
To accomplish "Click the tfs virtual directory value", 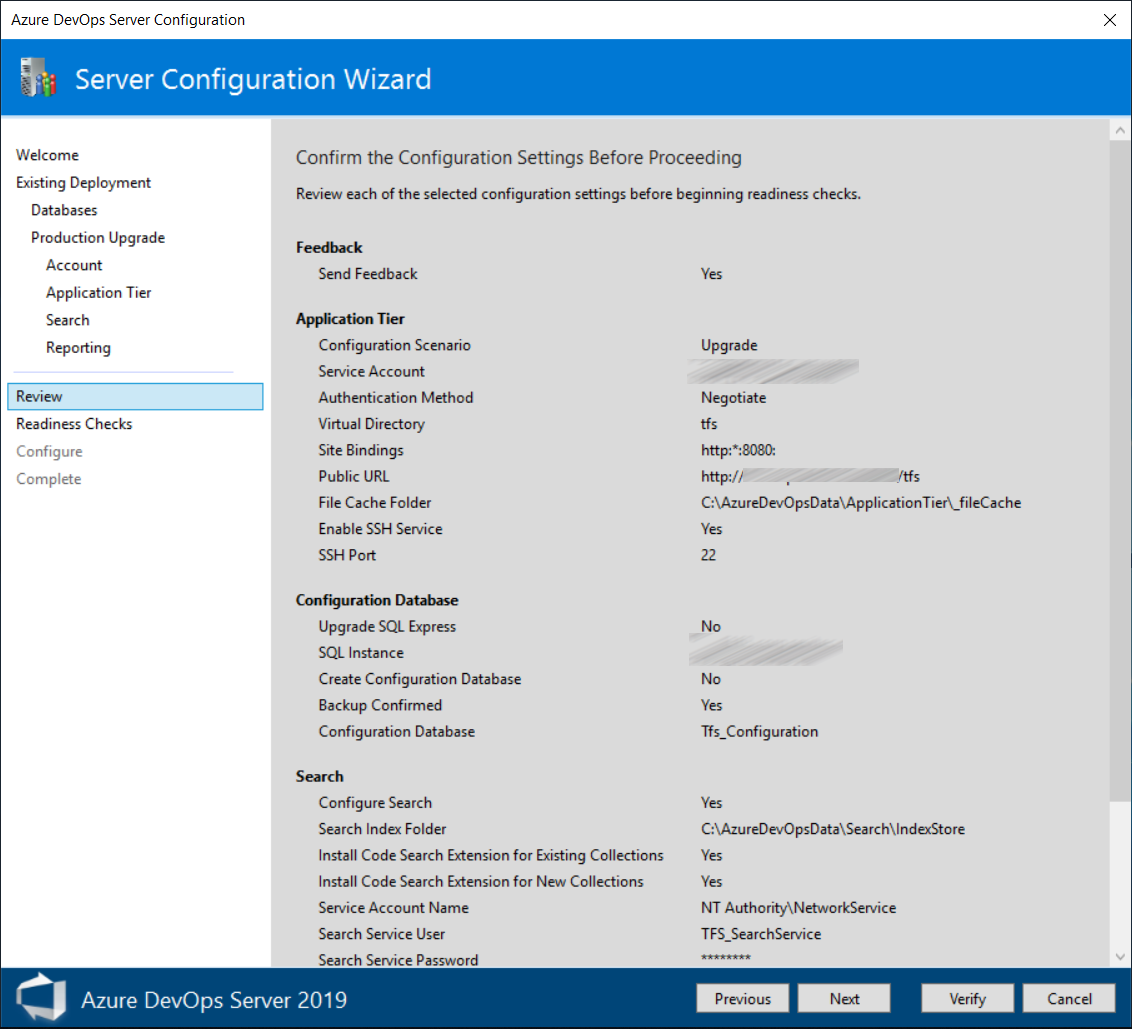I will coord(709,424).
